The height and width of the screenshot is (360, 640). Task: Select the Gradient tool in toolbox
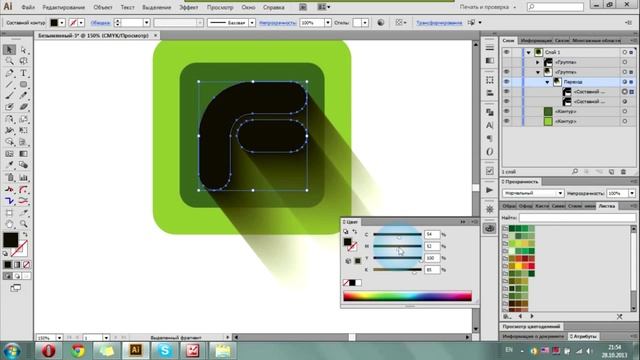tap(23, 154)
